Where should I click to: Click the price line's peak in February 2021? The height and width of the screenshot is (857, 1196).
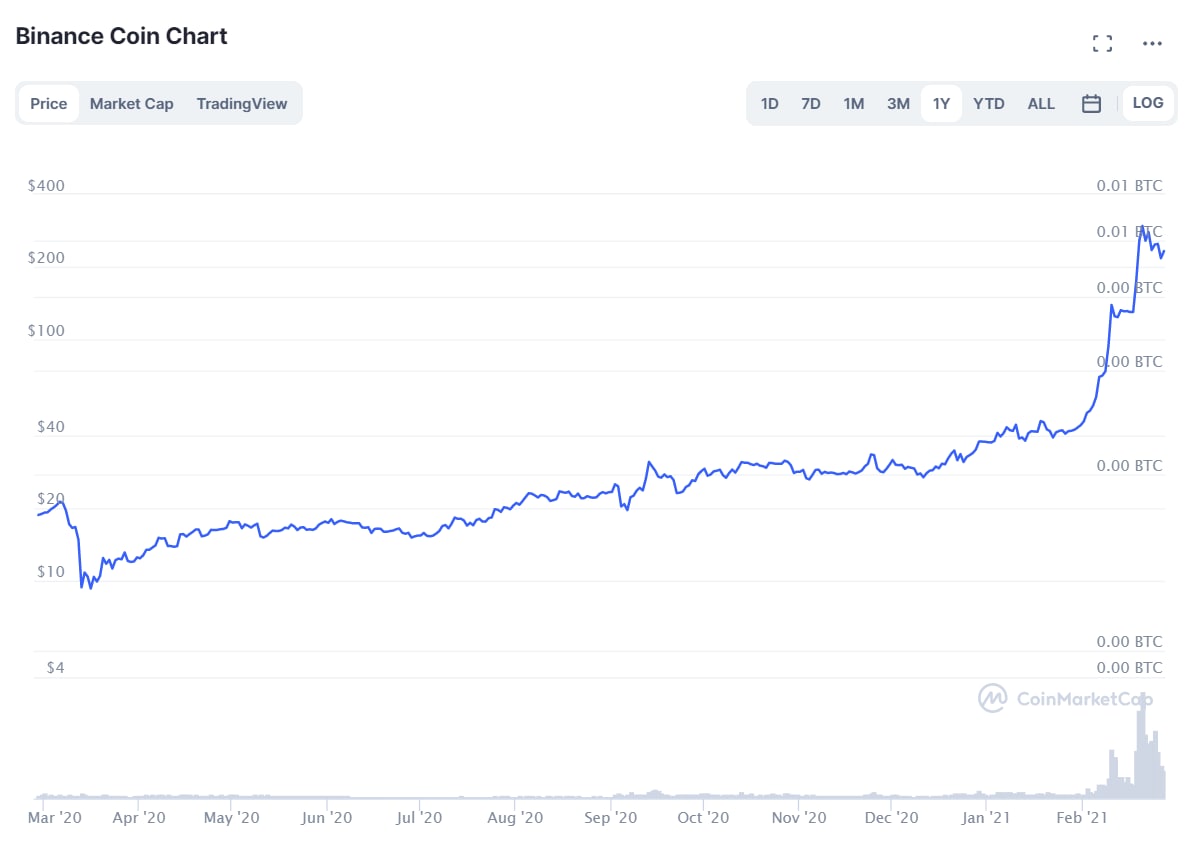pyautogui.click(x=1142, y=227)
